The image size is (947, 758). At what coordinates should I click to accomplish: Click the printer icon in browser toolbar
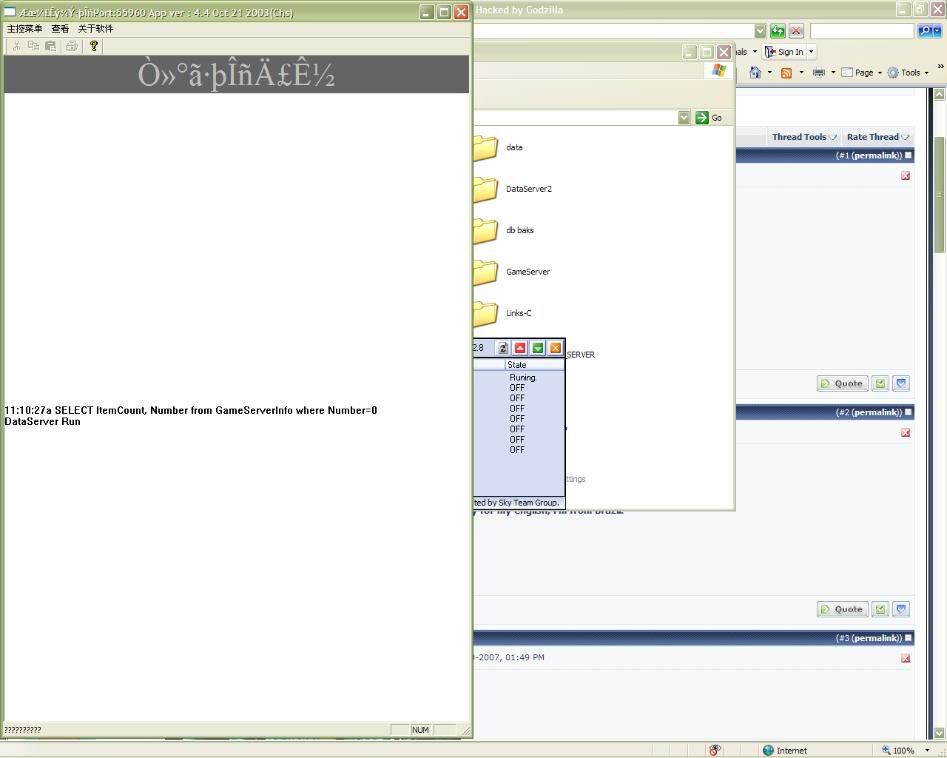point(819,73)
